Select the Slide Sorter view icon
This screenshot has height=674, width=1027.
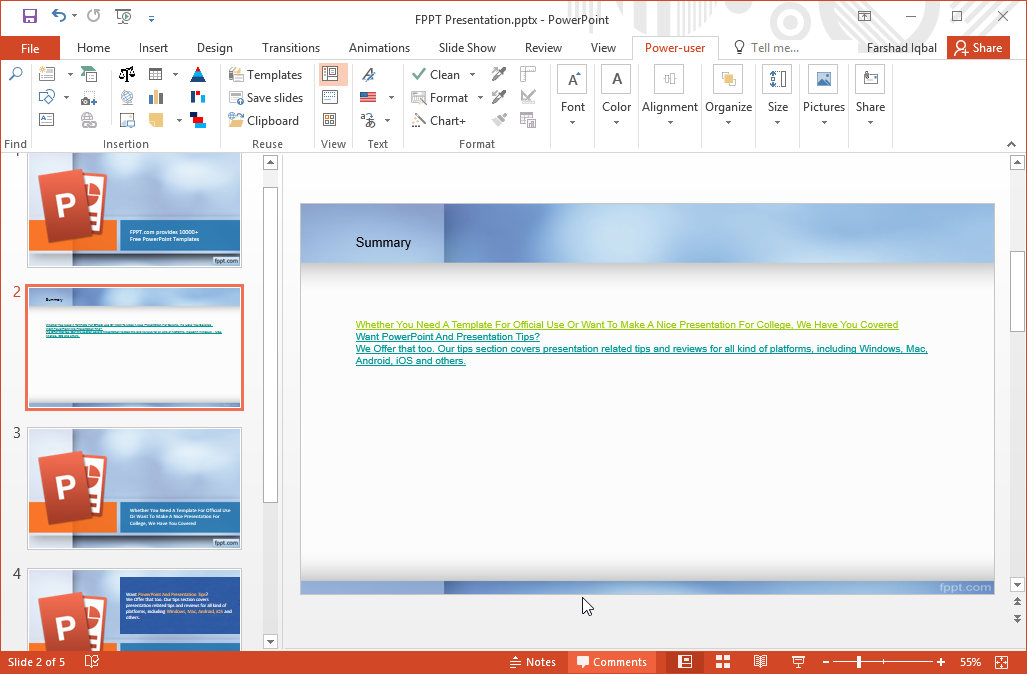722,661
